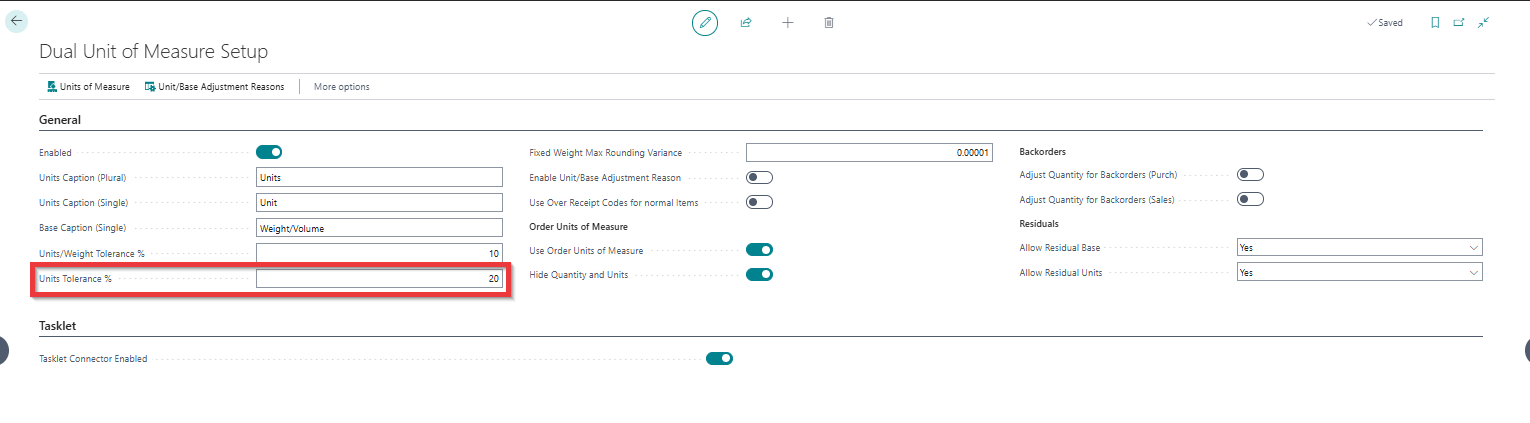Toggle Adjust Quantity for Backorders (Sales)
Viewport: 1530px width, 423px height.
point(1250,199)
